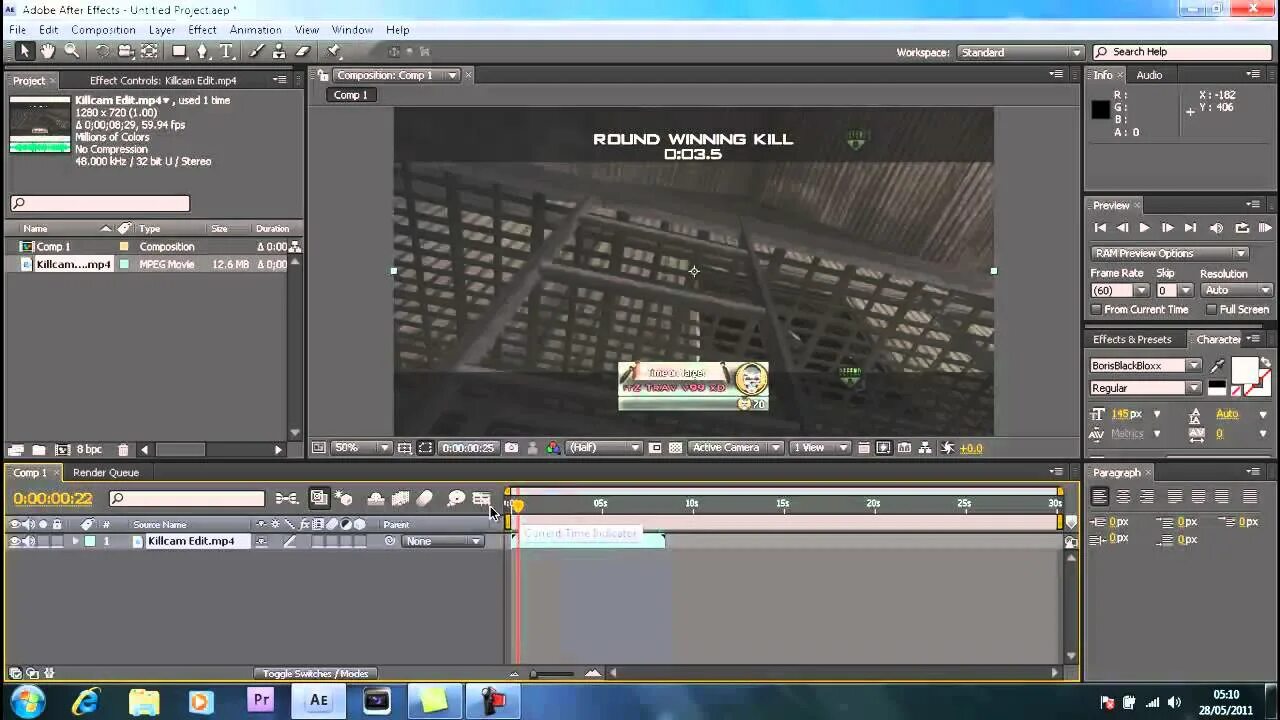Image resolution: width=1280 pixels, height=720 pixels.
Task: Toggle loop playback option in Preview
Action: coord(1241,228)
